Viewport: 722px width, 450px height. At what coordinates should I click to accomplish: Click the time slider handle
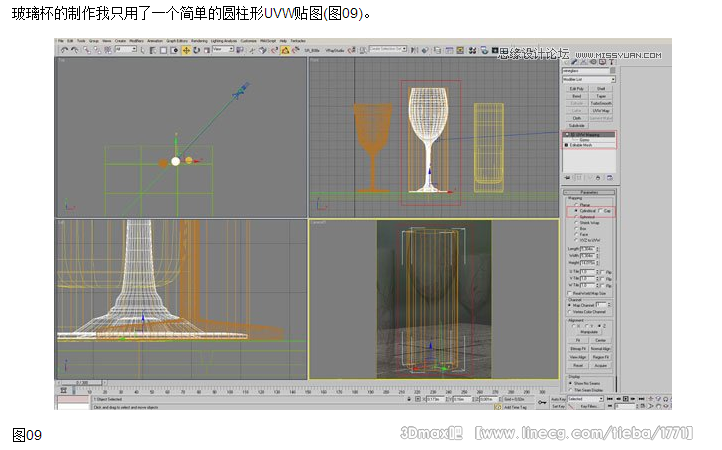pyautogui.click(x=82, y=382)
